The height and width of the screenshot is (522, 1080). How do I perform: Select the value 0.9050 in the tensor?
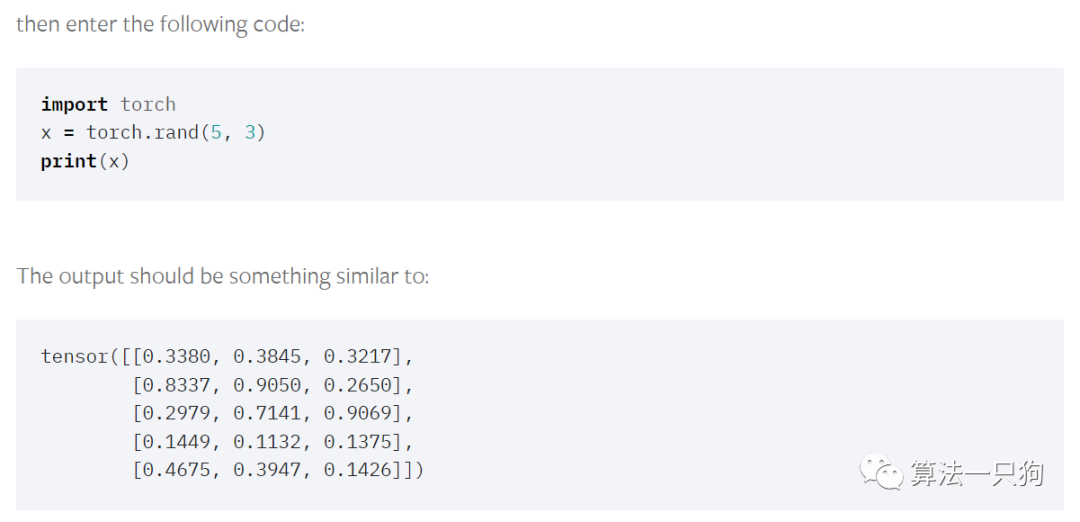(267, 385)
